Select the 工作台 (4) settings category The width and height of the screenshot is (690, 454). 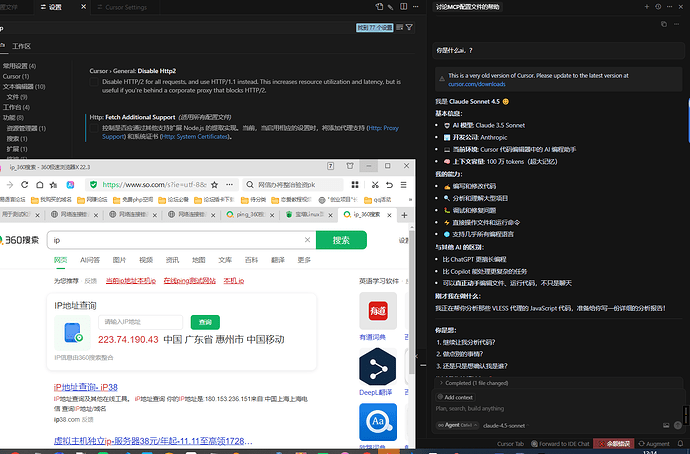[x=16, y=107]
